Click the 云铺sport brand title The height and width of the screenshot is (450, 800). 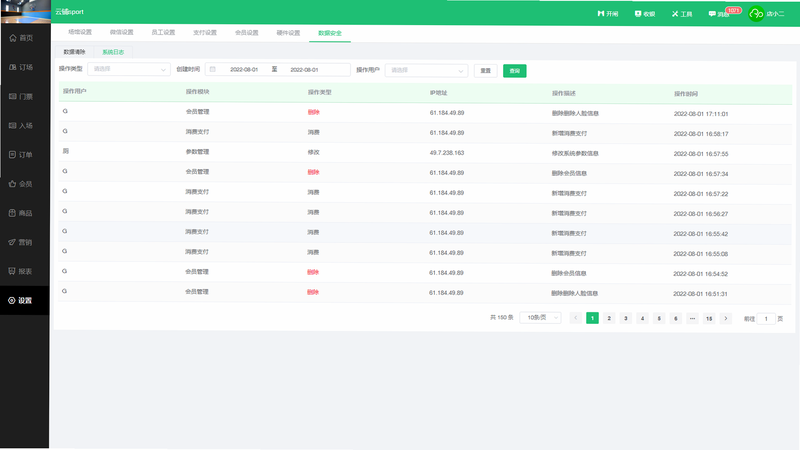pyautogui.click(x=69, y=12)
